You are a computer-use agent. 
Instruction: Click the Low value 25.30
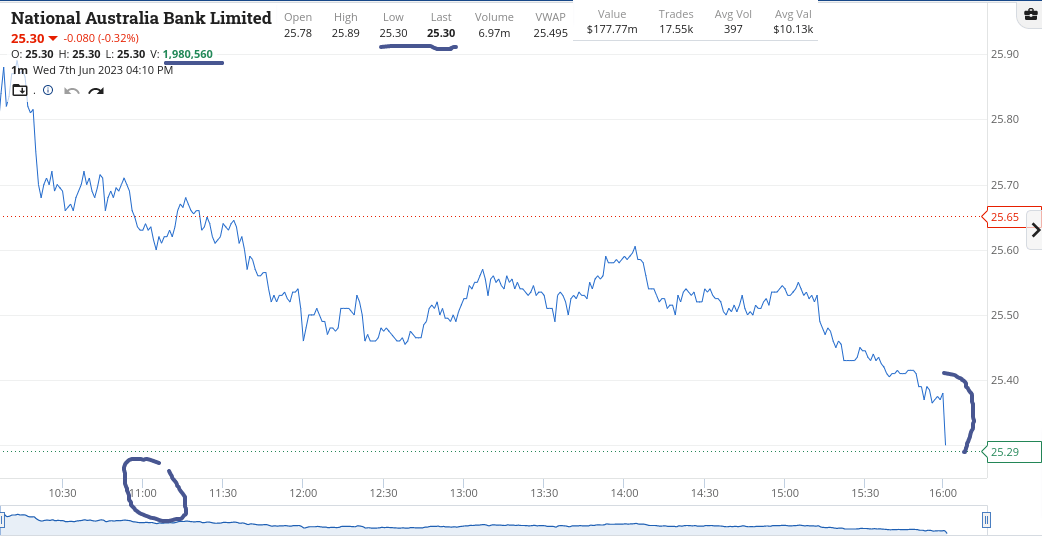(393, 33)
